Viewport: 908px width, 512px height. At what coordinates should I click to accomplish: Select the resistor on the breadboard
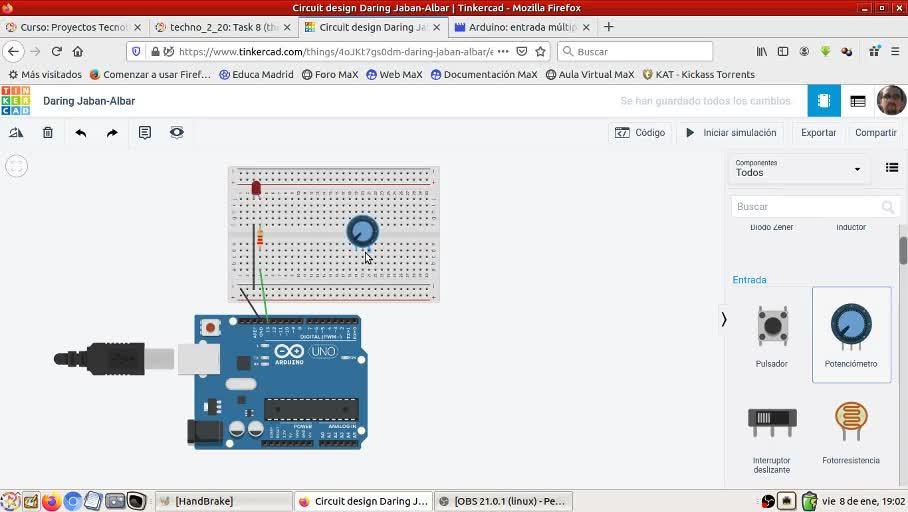click(x=259, y=237)
